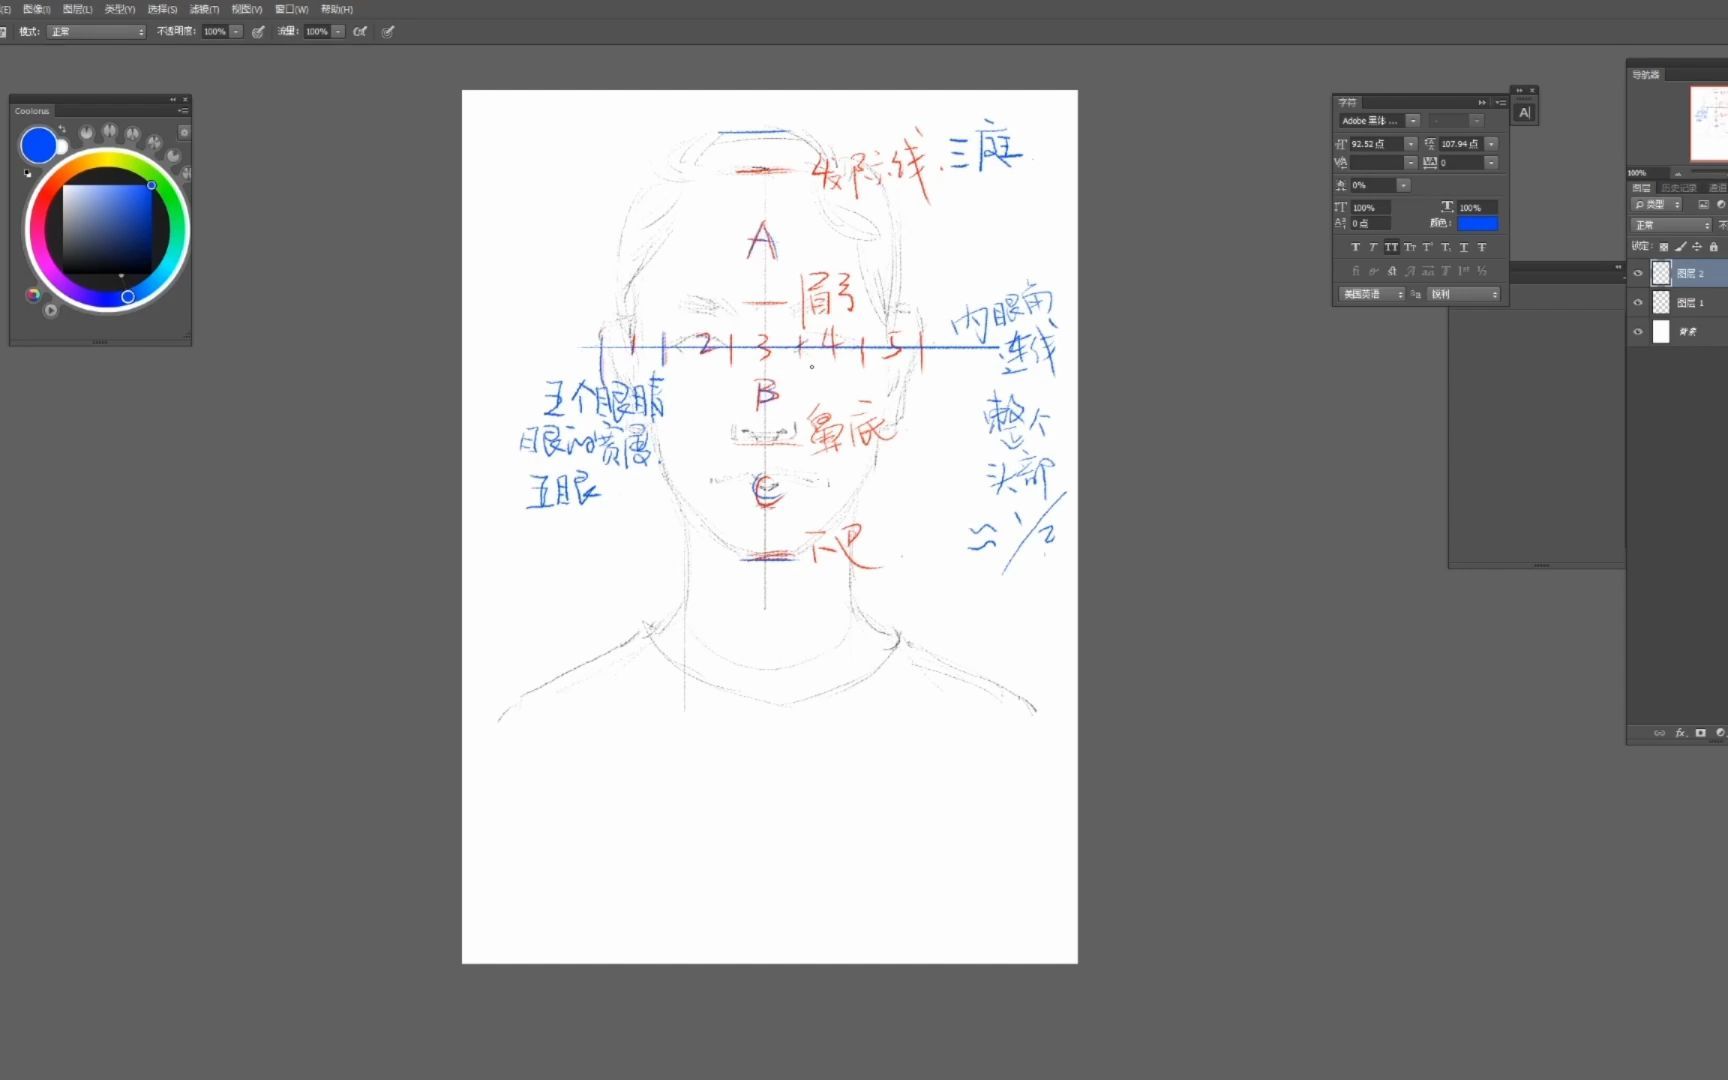Open the 字符 panel flyout menu
The height and width of the screenshot is (1080, 1728).
click(1500, 103)
